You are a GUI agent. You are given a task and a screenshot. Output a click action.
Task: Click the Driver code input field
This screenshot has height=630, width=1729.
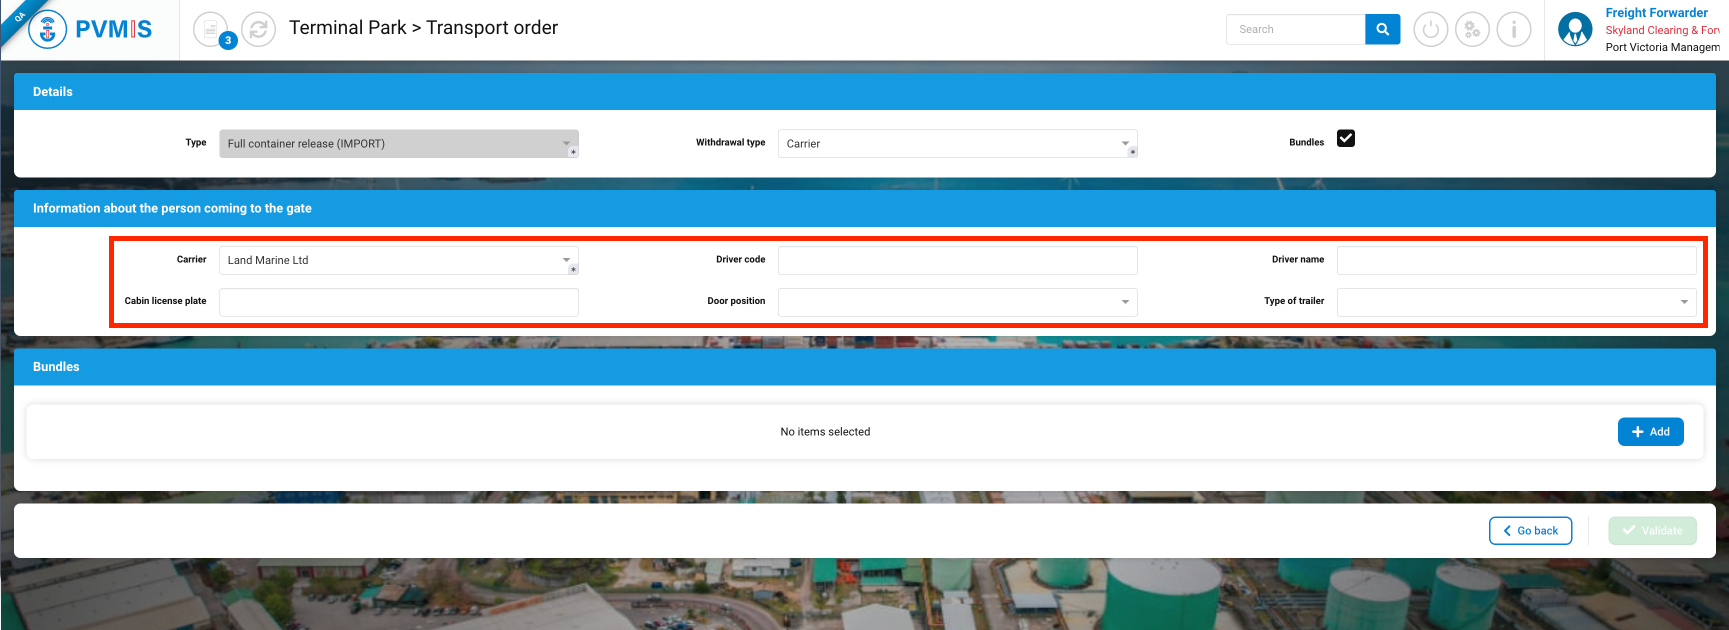point(957,260)
